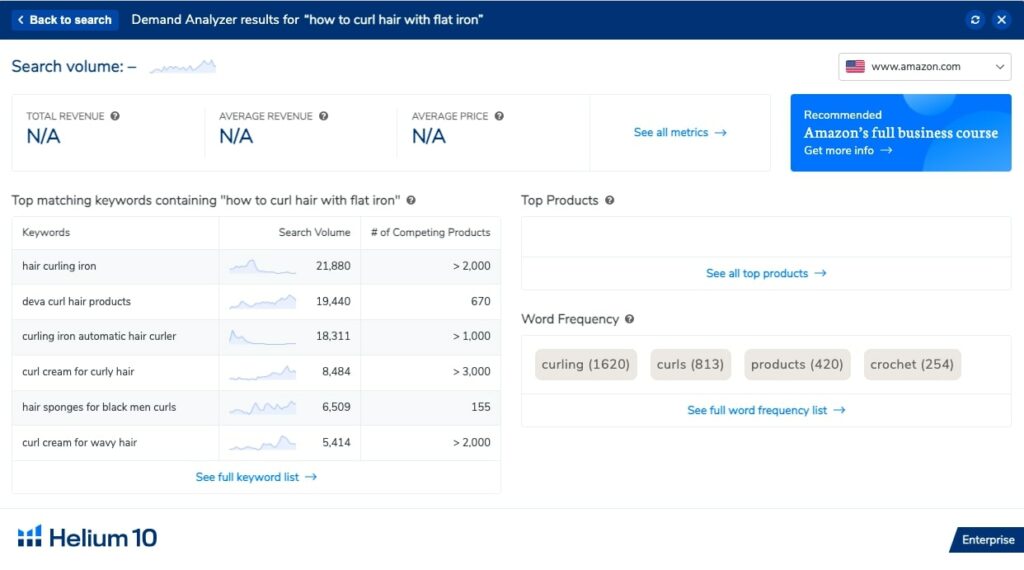
Task: Click the Helium 10 logo
Action: tap(87, 537)
